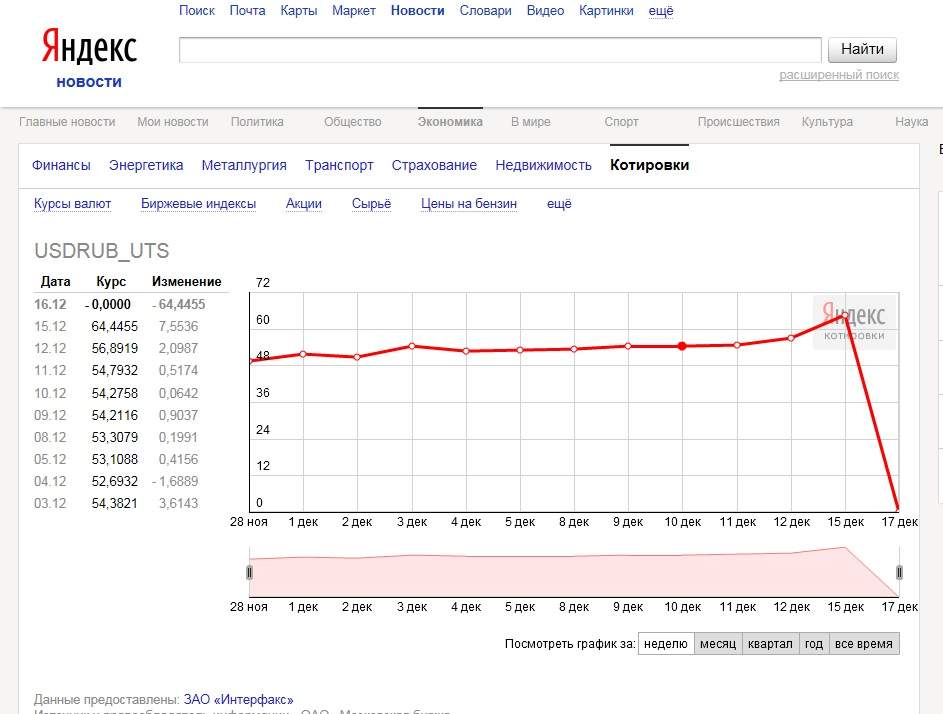Expand ещё under quotes subsections

[x=559, y=204]
